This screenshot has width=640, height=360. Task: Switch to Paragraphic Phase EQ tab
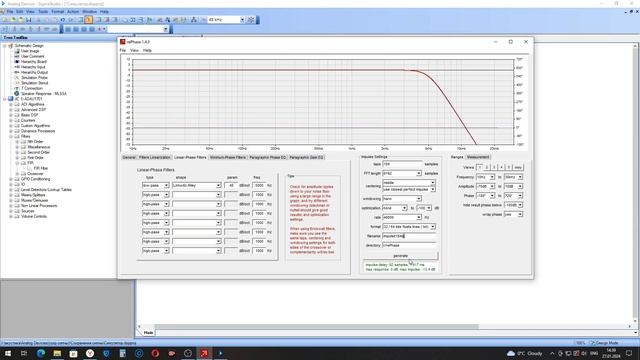(267, 157)
